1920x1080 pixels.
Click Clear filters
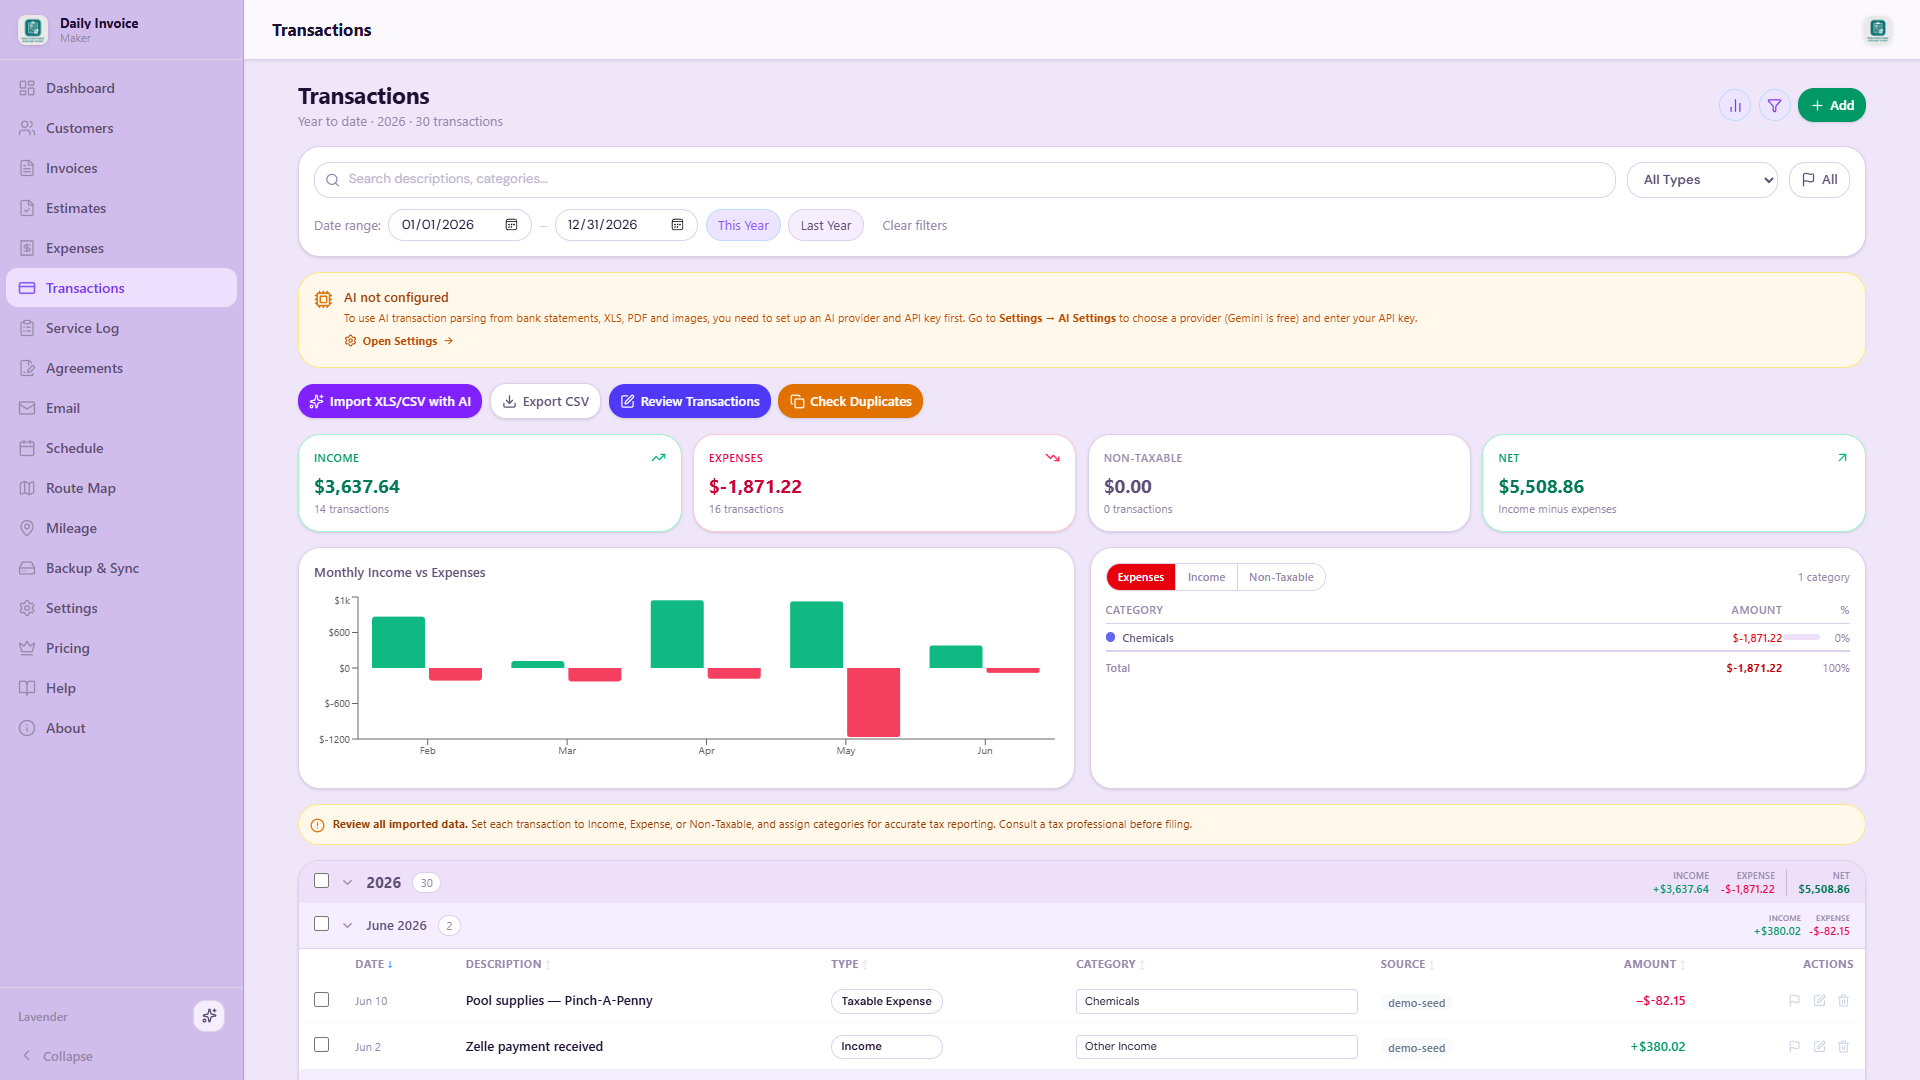pyautogui.click(x=914, y=225)
